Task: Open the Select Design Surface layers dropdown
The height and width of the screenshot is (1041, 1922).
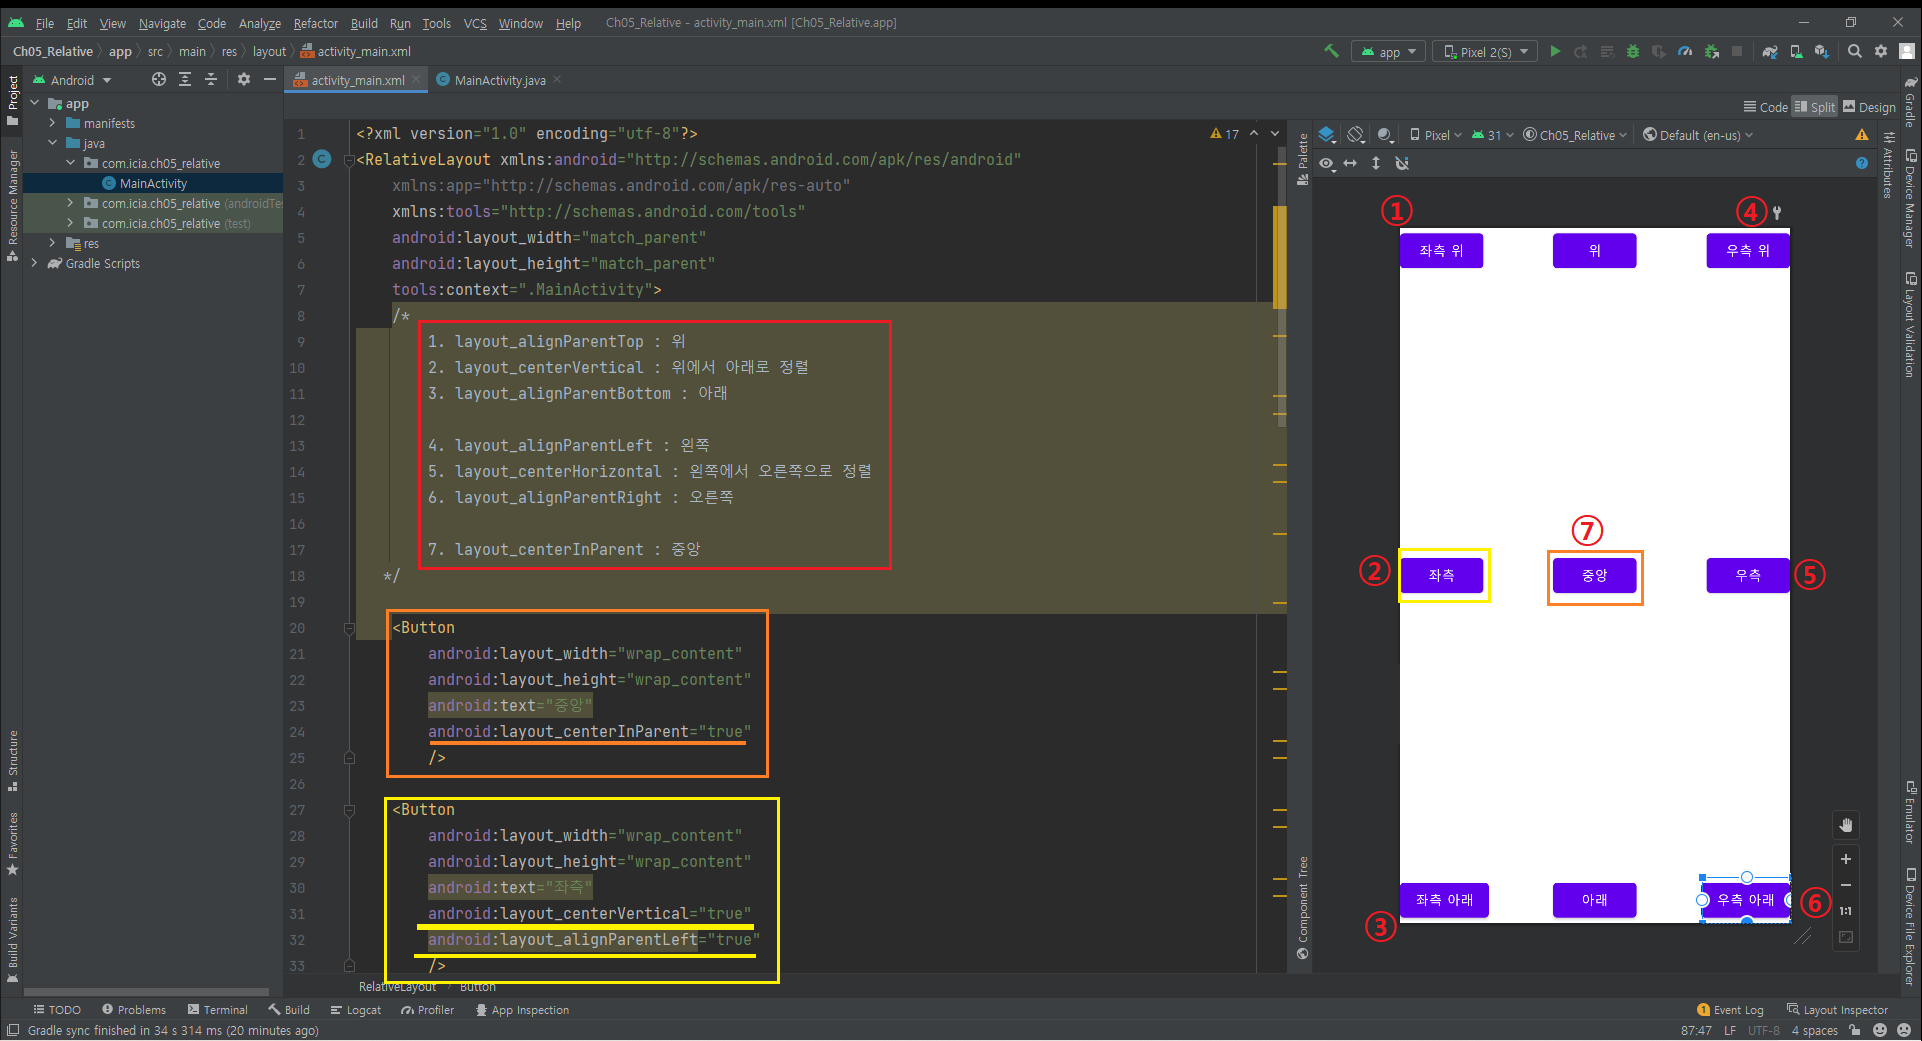Action: [x=1328, y=135]
